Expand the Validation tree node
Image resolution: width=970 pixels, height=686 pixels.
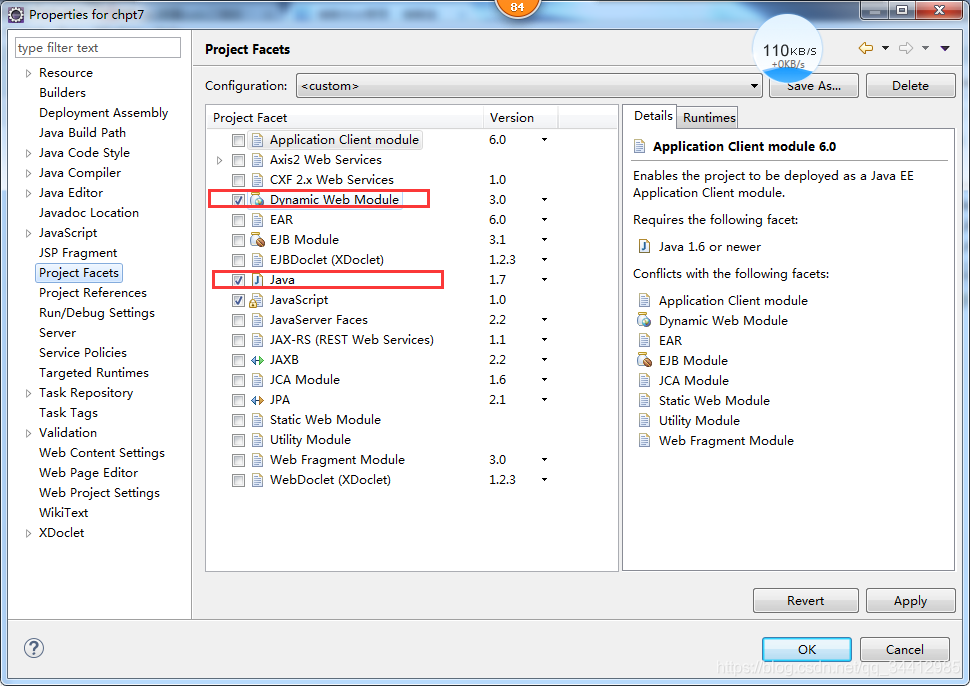(x=28, y=433)
